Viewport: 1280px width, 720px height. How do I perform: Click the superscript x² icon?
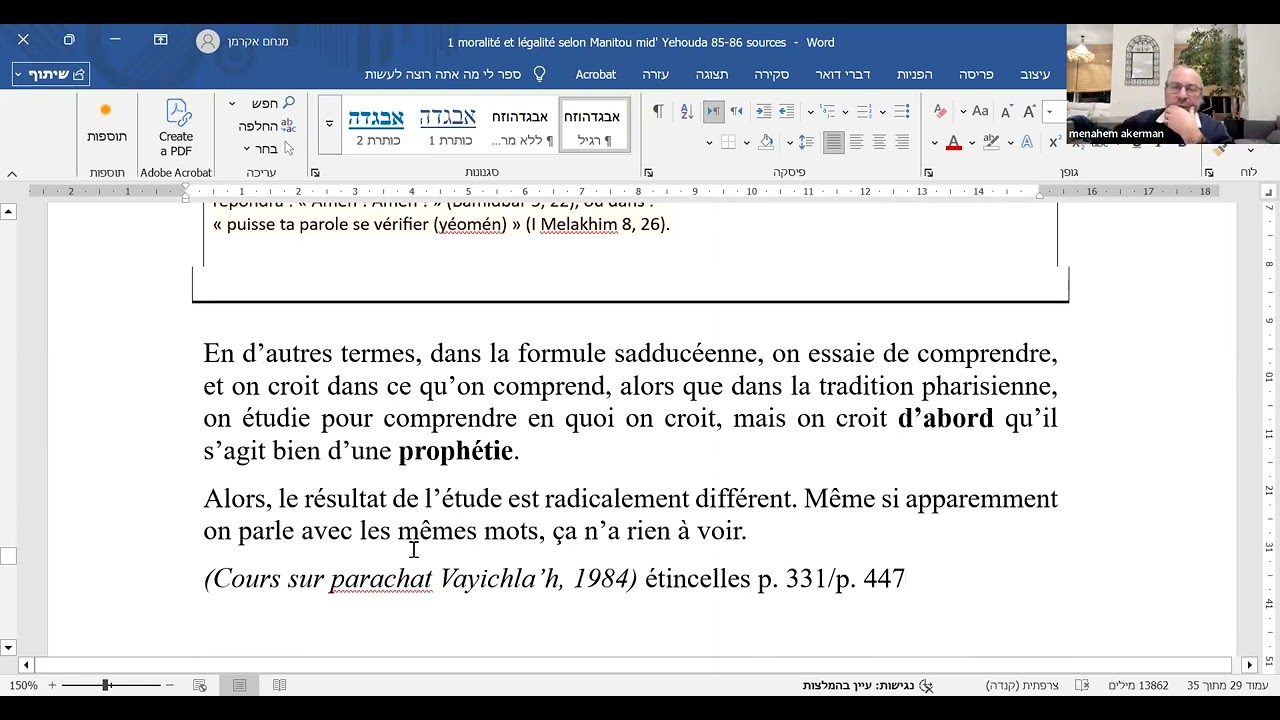(x=1055, y=142)
